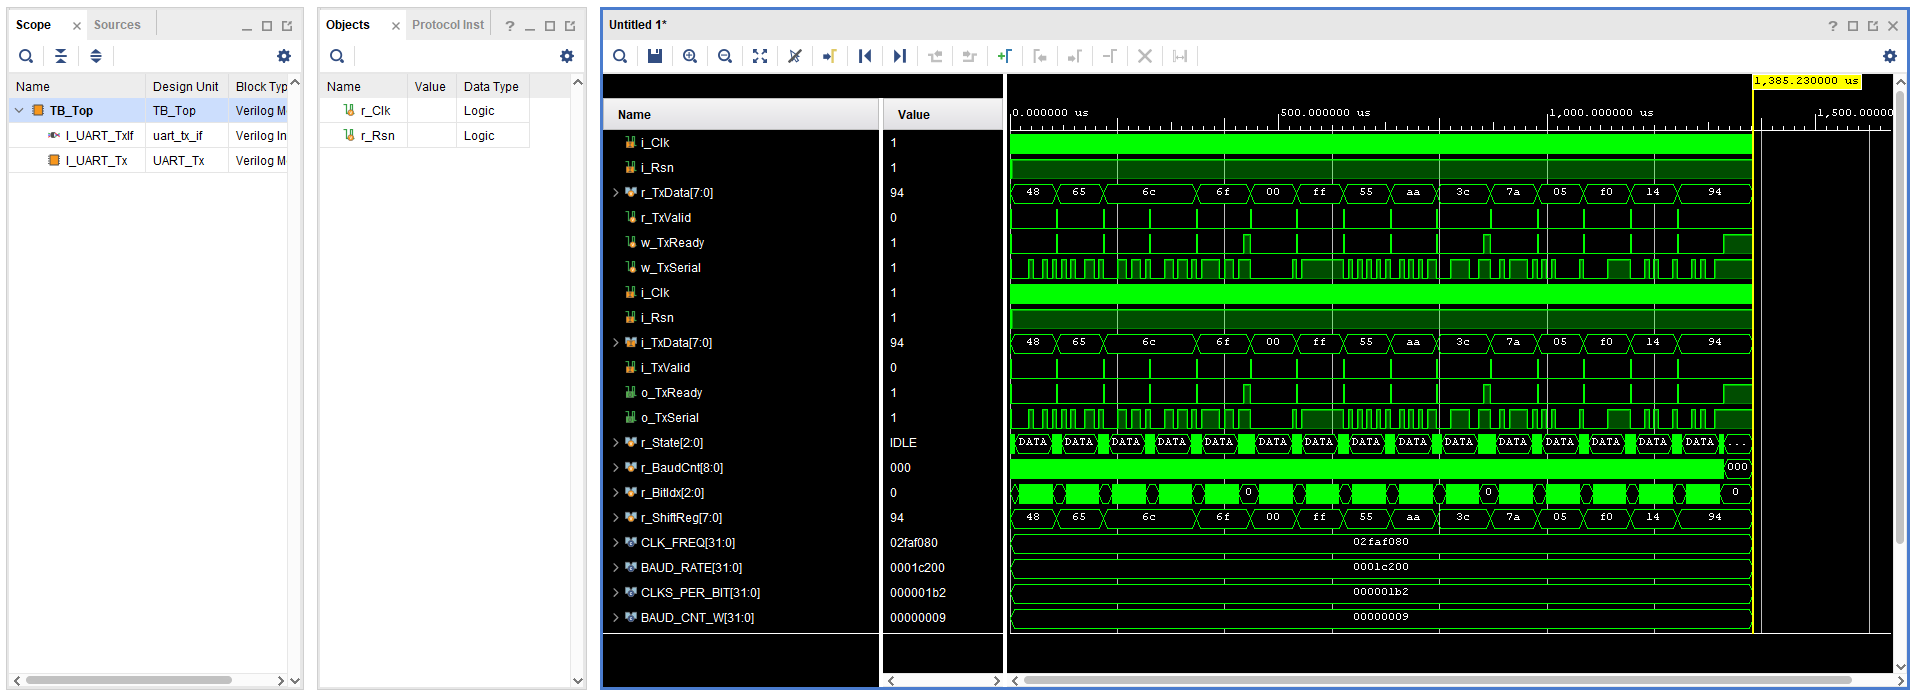Image resolution: width=1920 pixels, height=698 pixels.
Task: Save the waveform configuration
Action: pyautogui.click(x=655, y=56)
